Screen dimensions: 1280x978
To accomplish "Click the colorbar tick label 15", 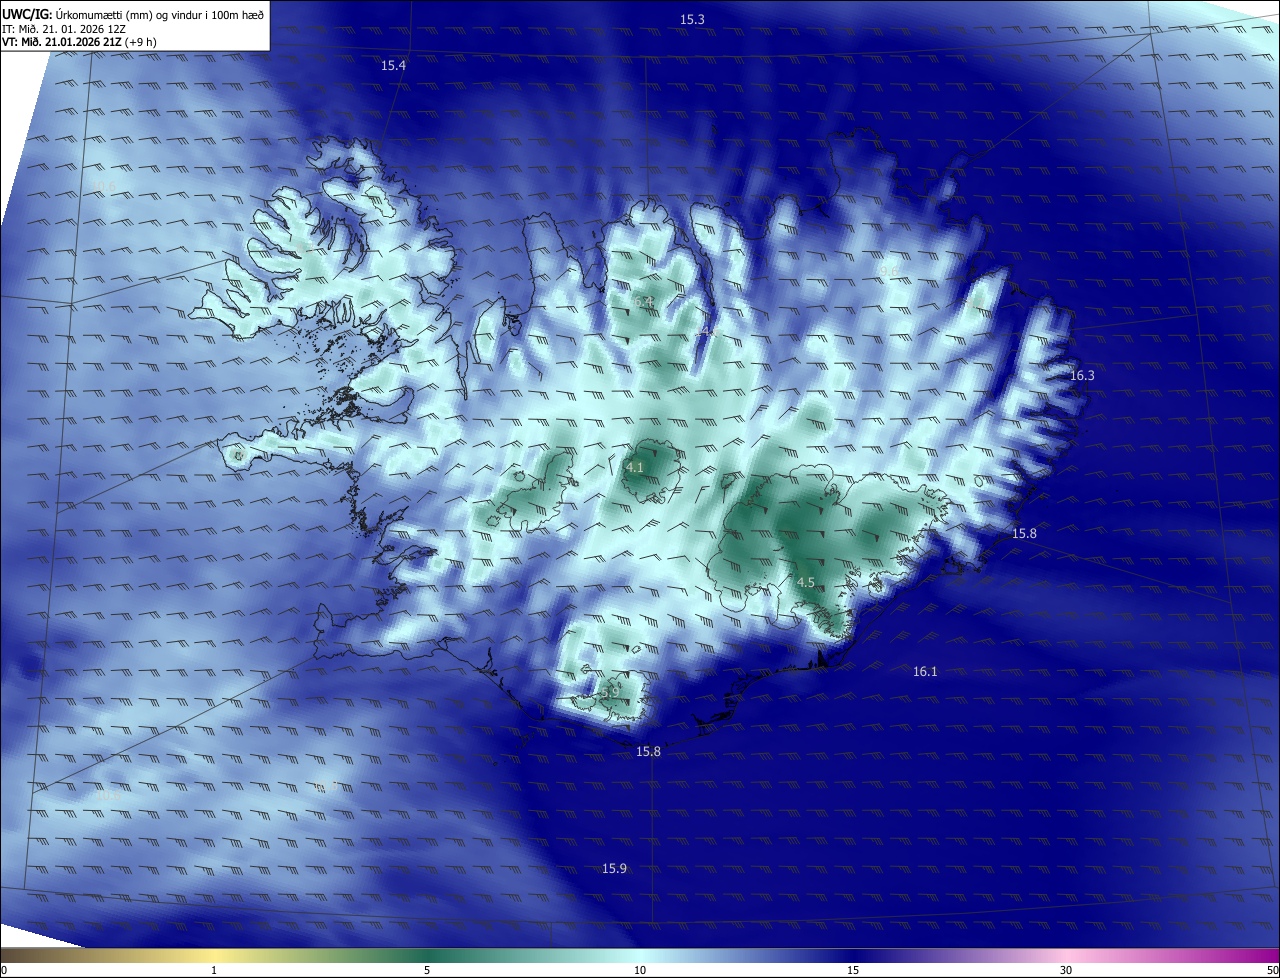I will pyautogui.click(x=853, y=970).
